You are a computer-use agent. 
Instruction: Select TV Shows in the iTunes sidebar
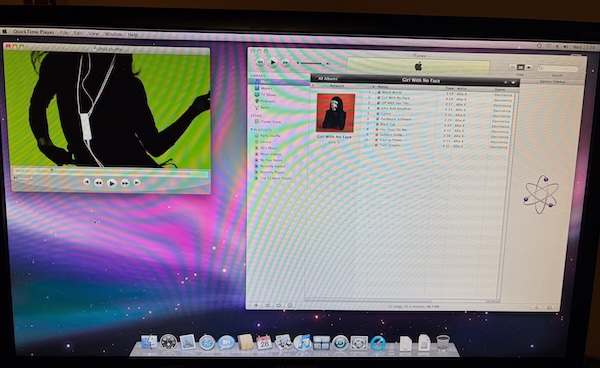tap(269, 94)
